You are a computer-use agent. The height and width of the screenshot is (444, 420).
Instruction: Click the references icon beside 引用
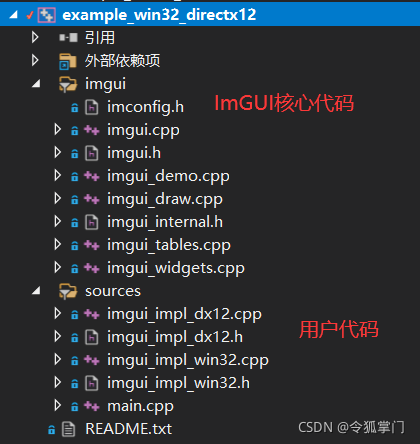pos(68,38)
